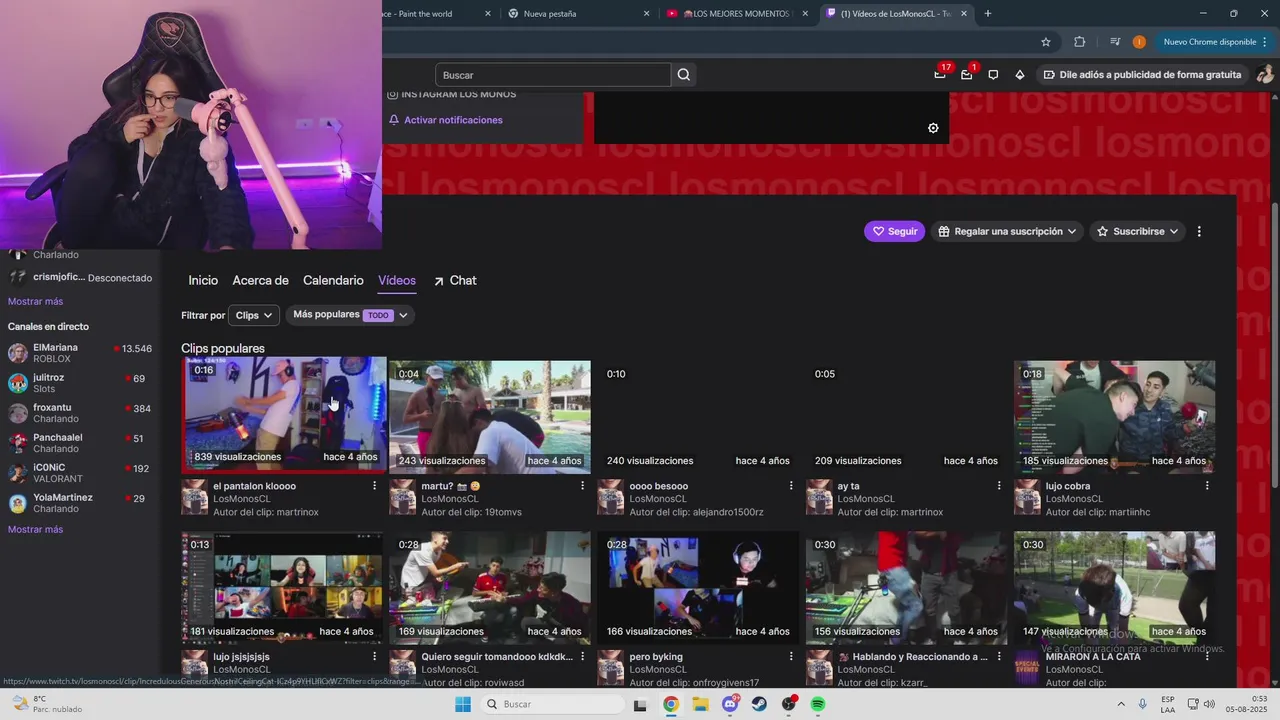Click the Twitch search magnifier icon

pyautogui.click(x=684, y=75)
